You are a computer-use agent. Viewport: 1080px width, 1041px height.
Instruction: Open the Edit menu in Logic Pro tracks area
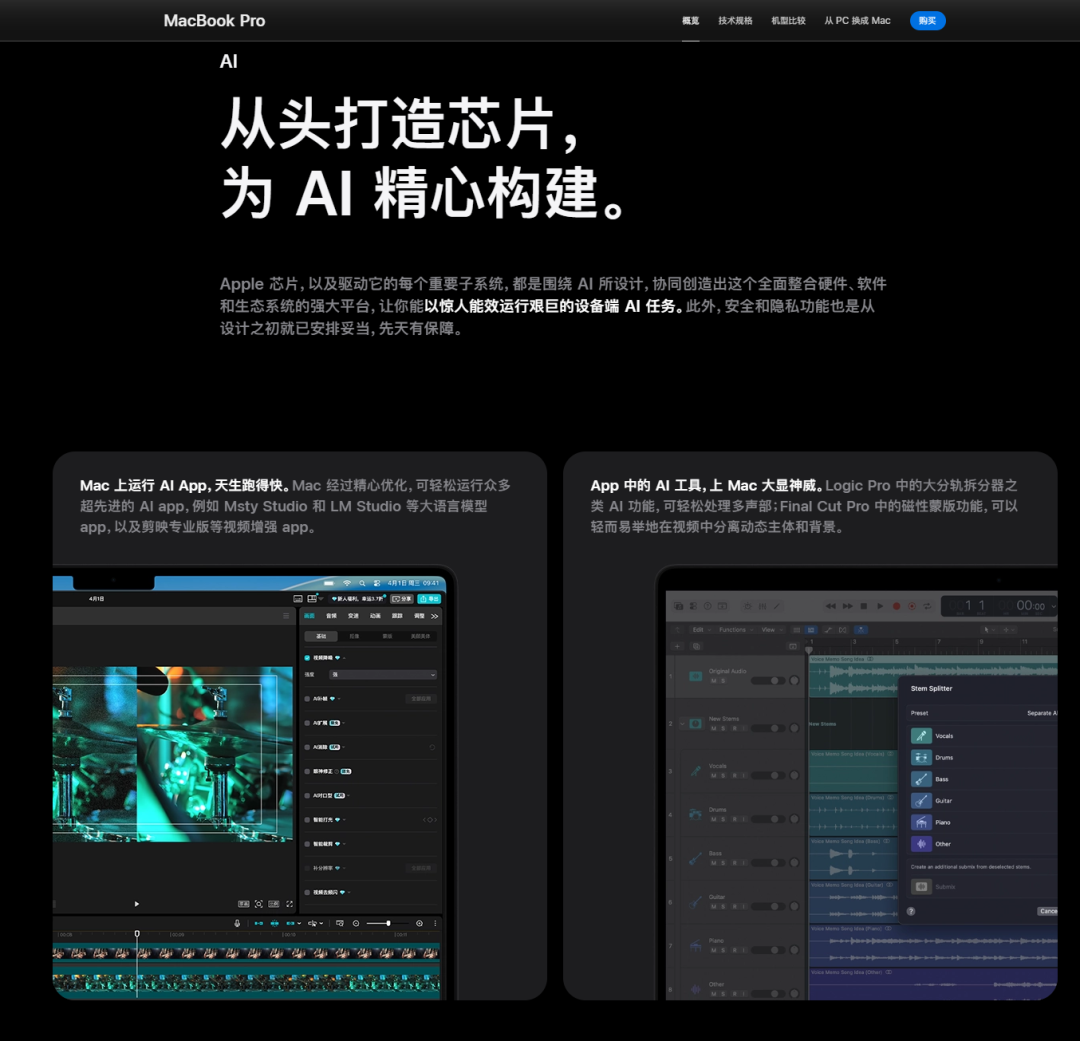coord(700,630)
